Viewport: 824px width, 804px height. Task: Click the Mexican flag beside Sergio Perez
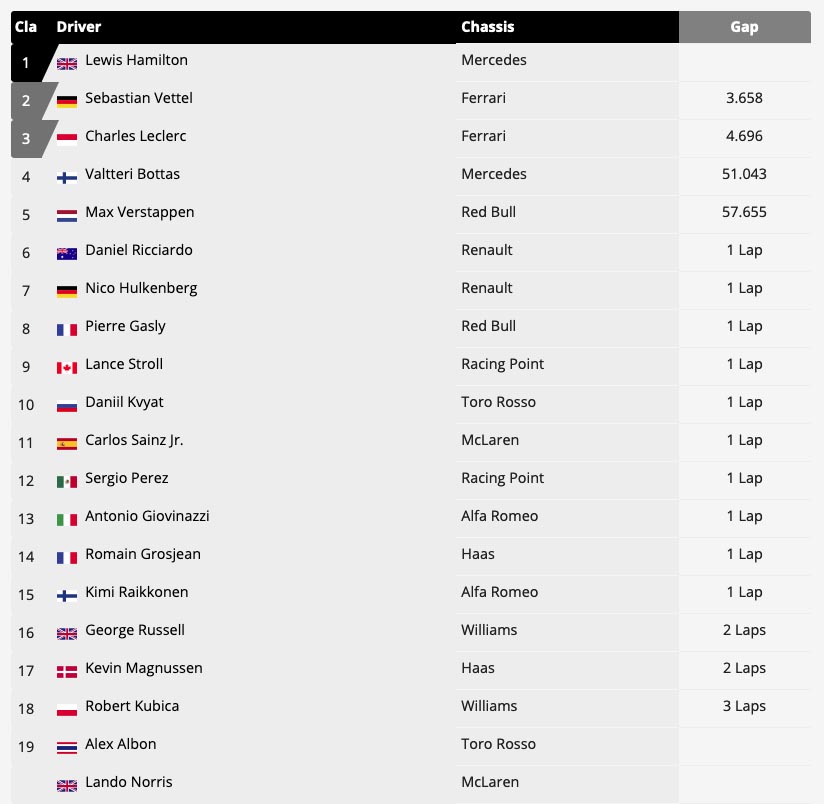point(67,482)
